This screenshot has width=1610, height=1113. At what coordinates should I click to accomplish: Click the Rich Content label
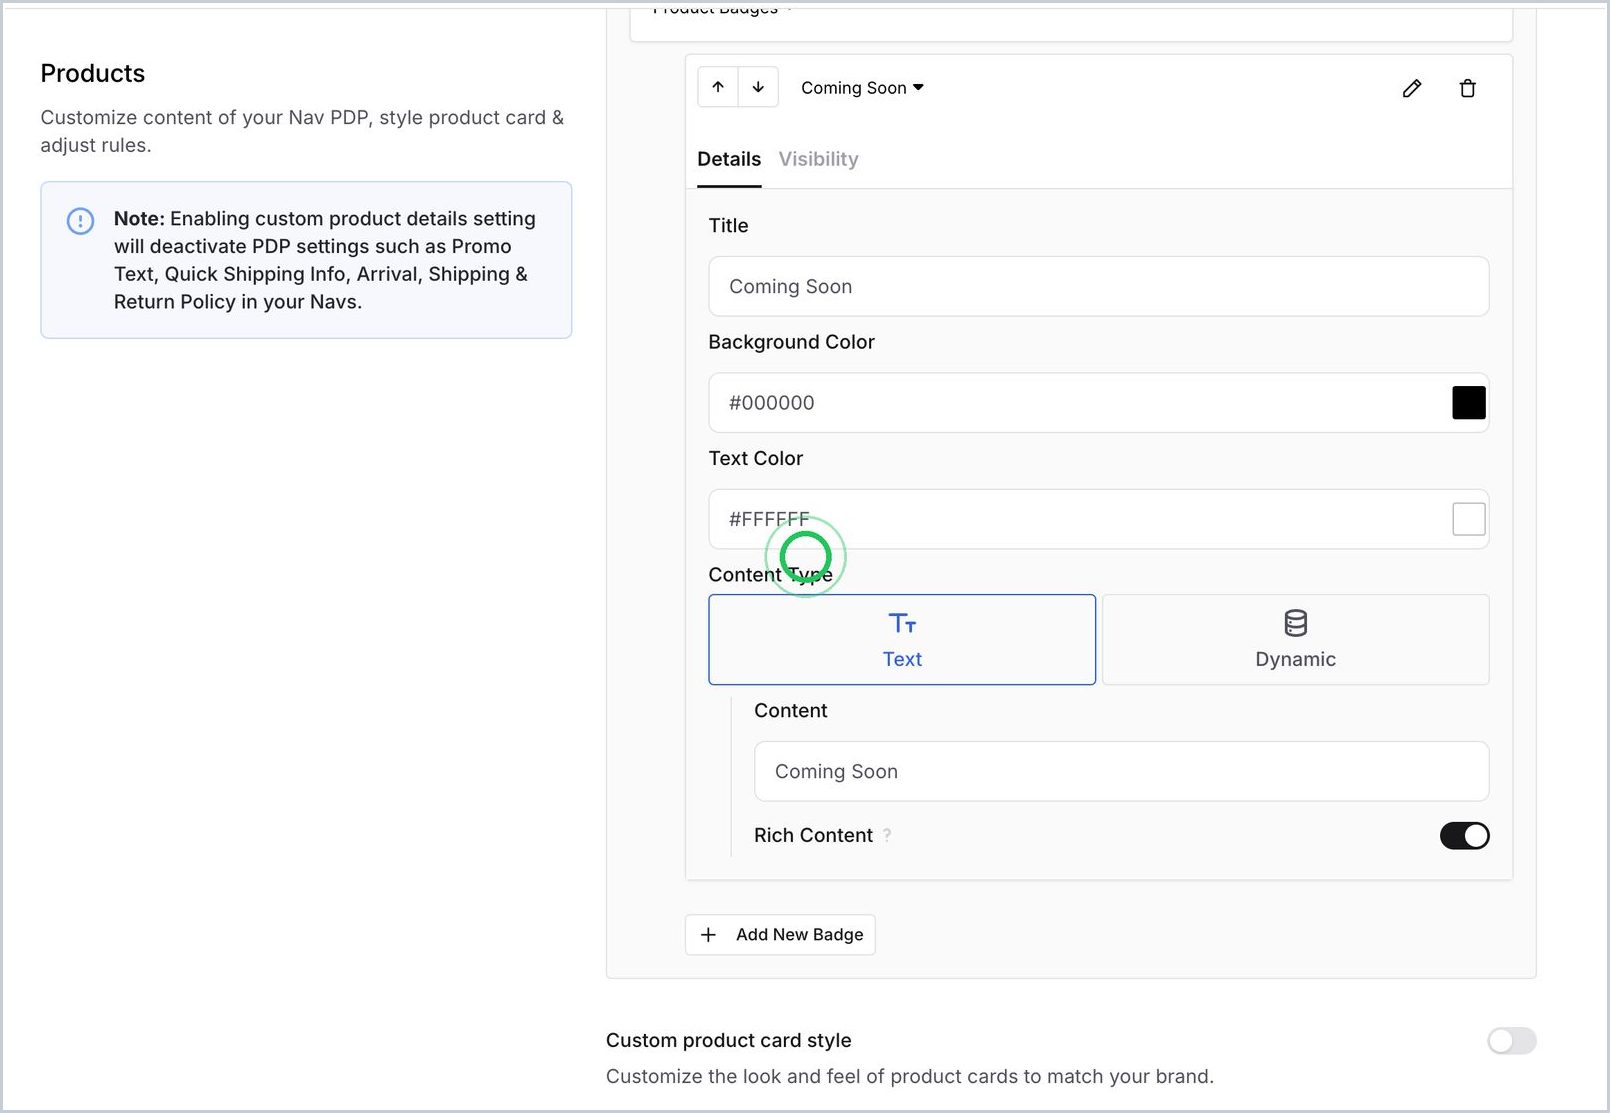813,835
